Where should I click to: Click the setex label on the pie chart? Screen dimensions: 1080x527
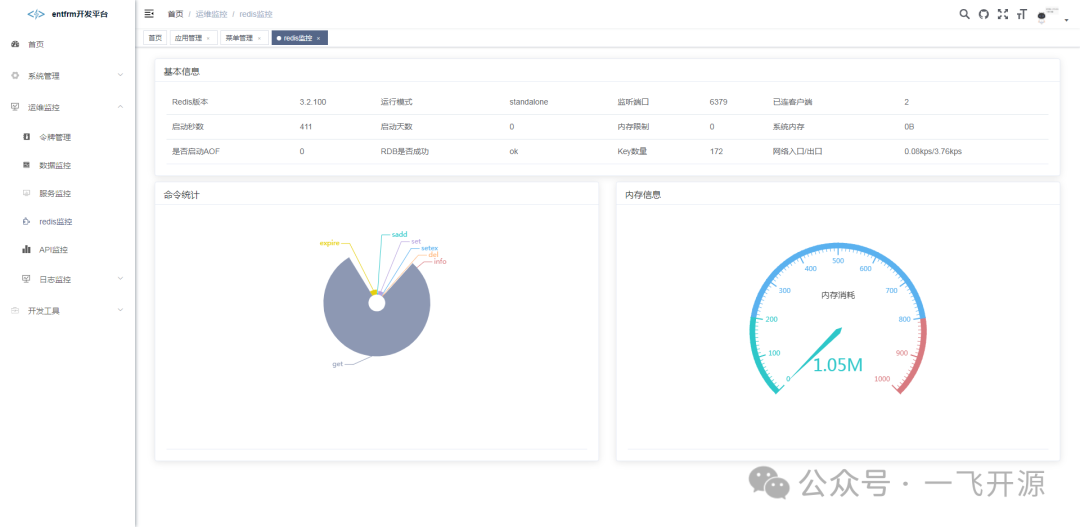pyautogui.click(x=430, y=248)
